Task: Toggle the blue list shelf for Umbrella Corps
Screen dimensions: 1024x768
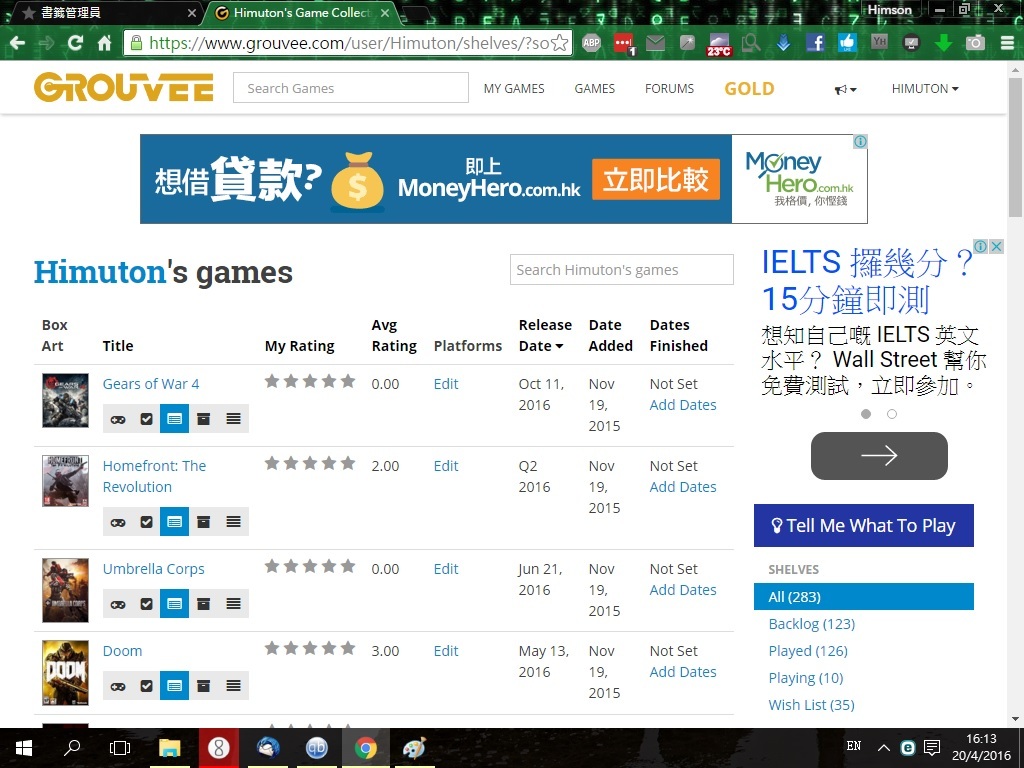Action: point(174,604)
